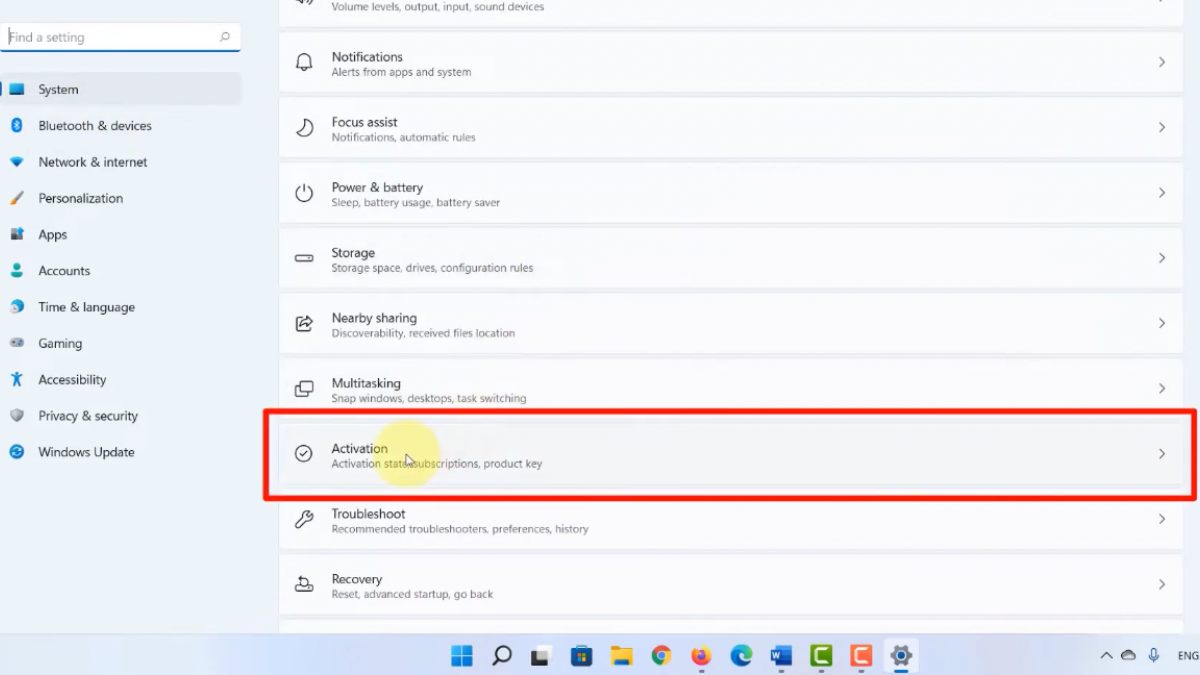Click the search magnifier in Find a setting

(x=225, y=37)
